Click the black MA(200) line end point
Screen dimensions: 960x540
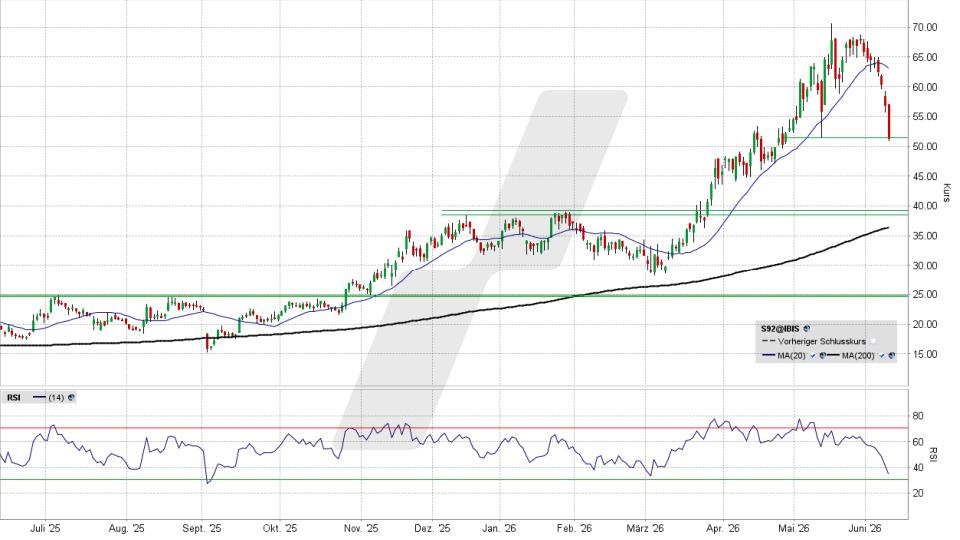click(888, 228)
